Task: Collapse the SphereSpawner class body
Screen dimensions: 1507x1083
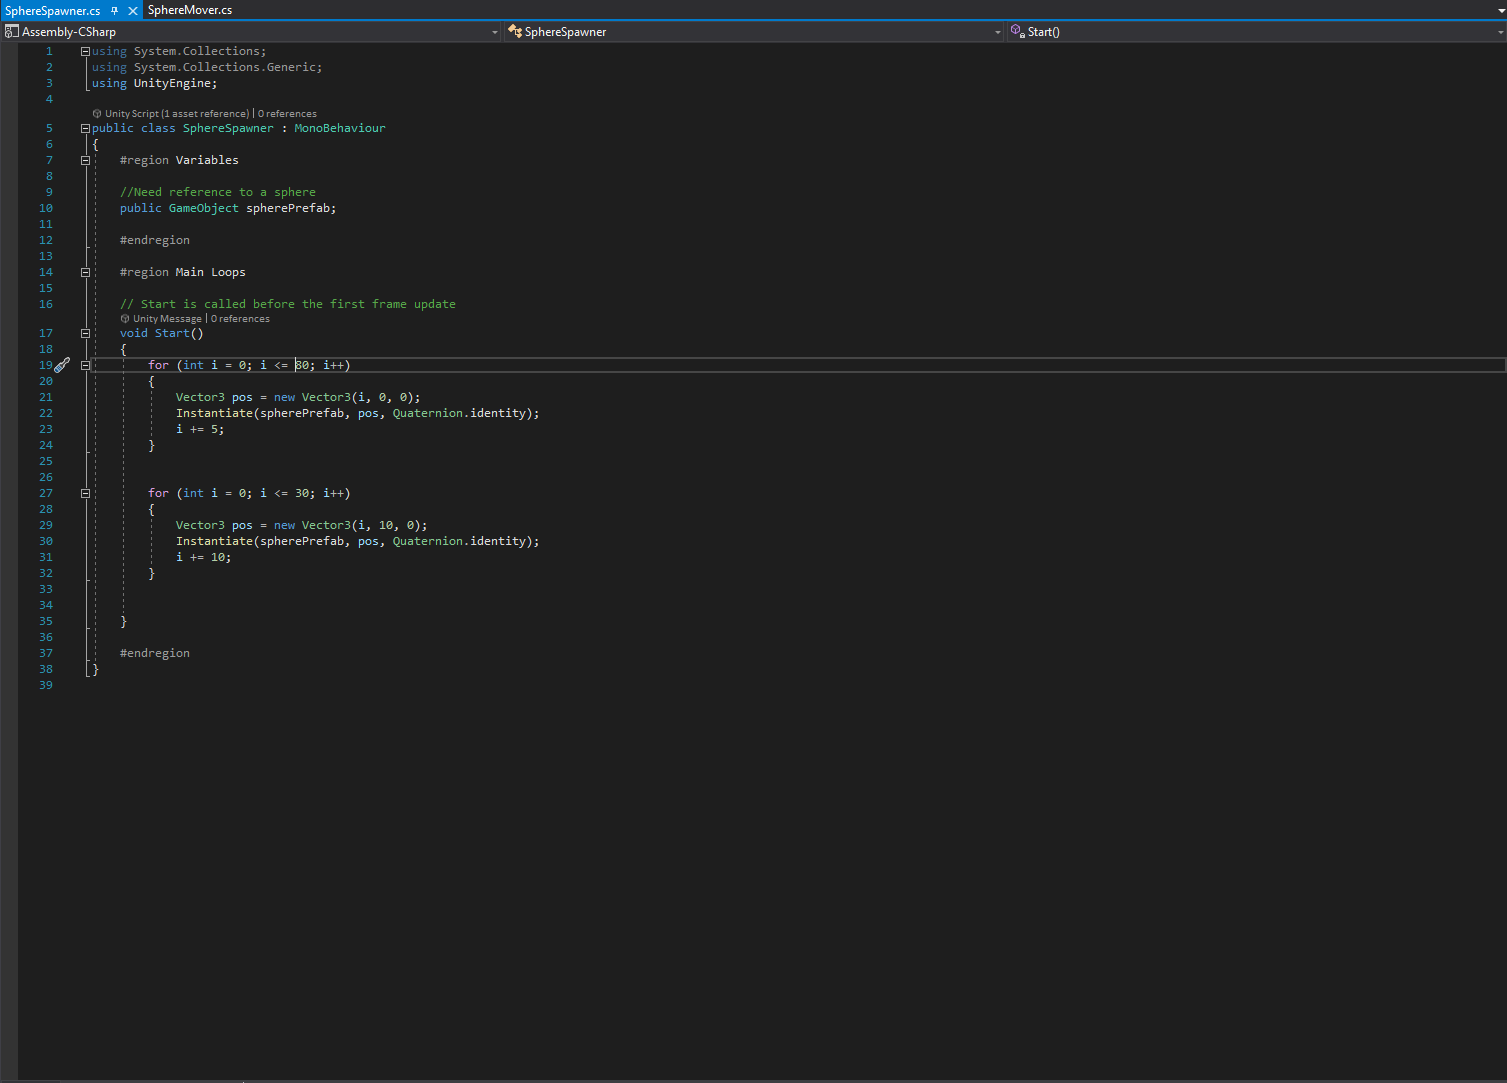Action: (x=85, y=127)
